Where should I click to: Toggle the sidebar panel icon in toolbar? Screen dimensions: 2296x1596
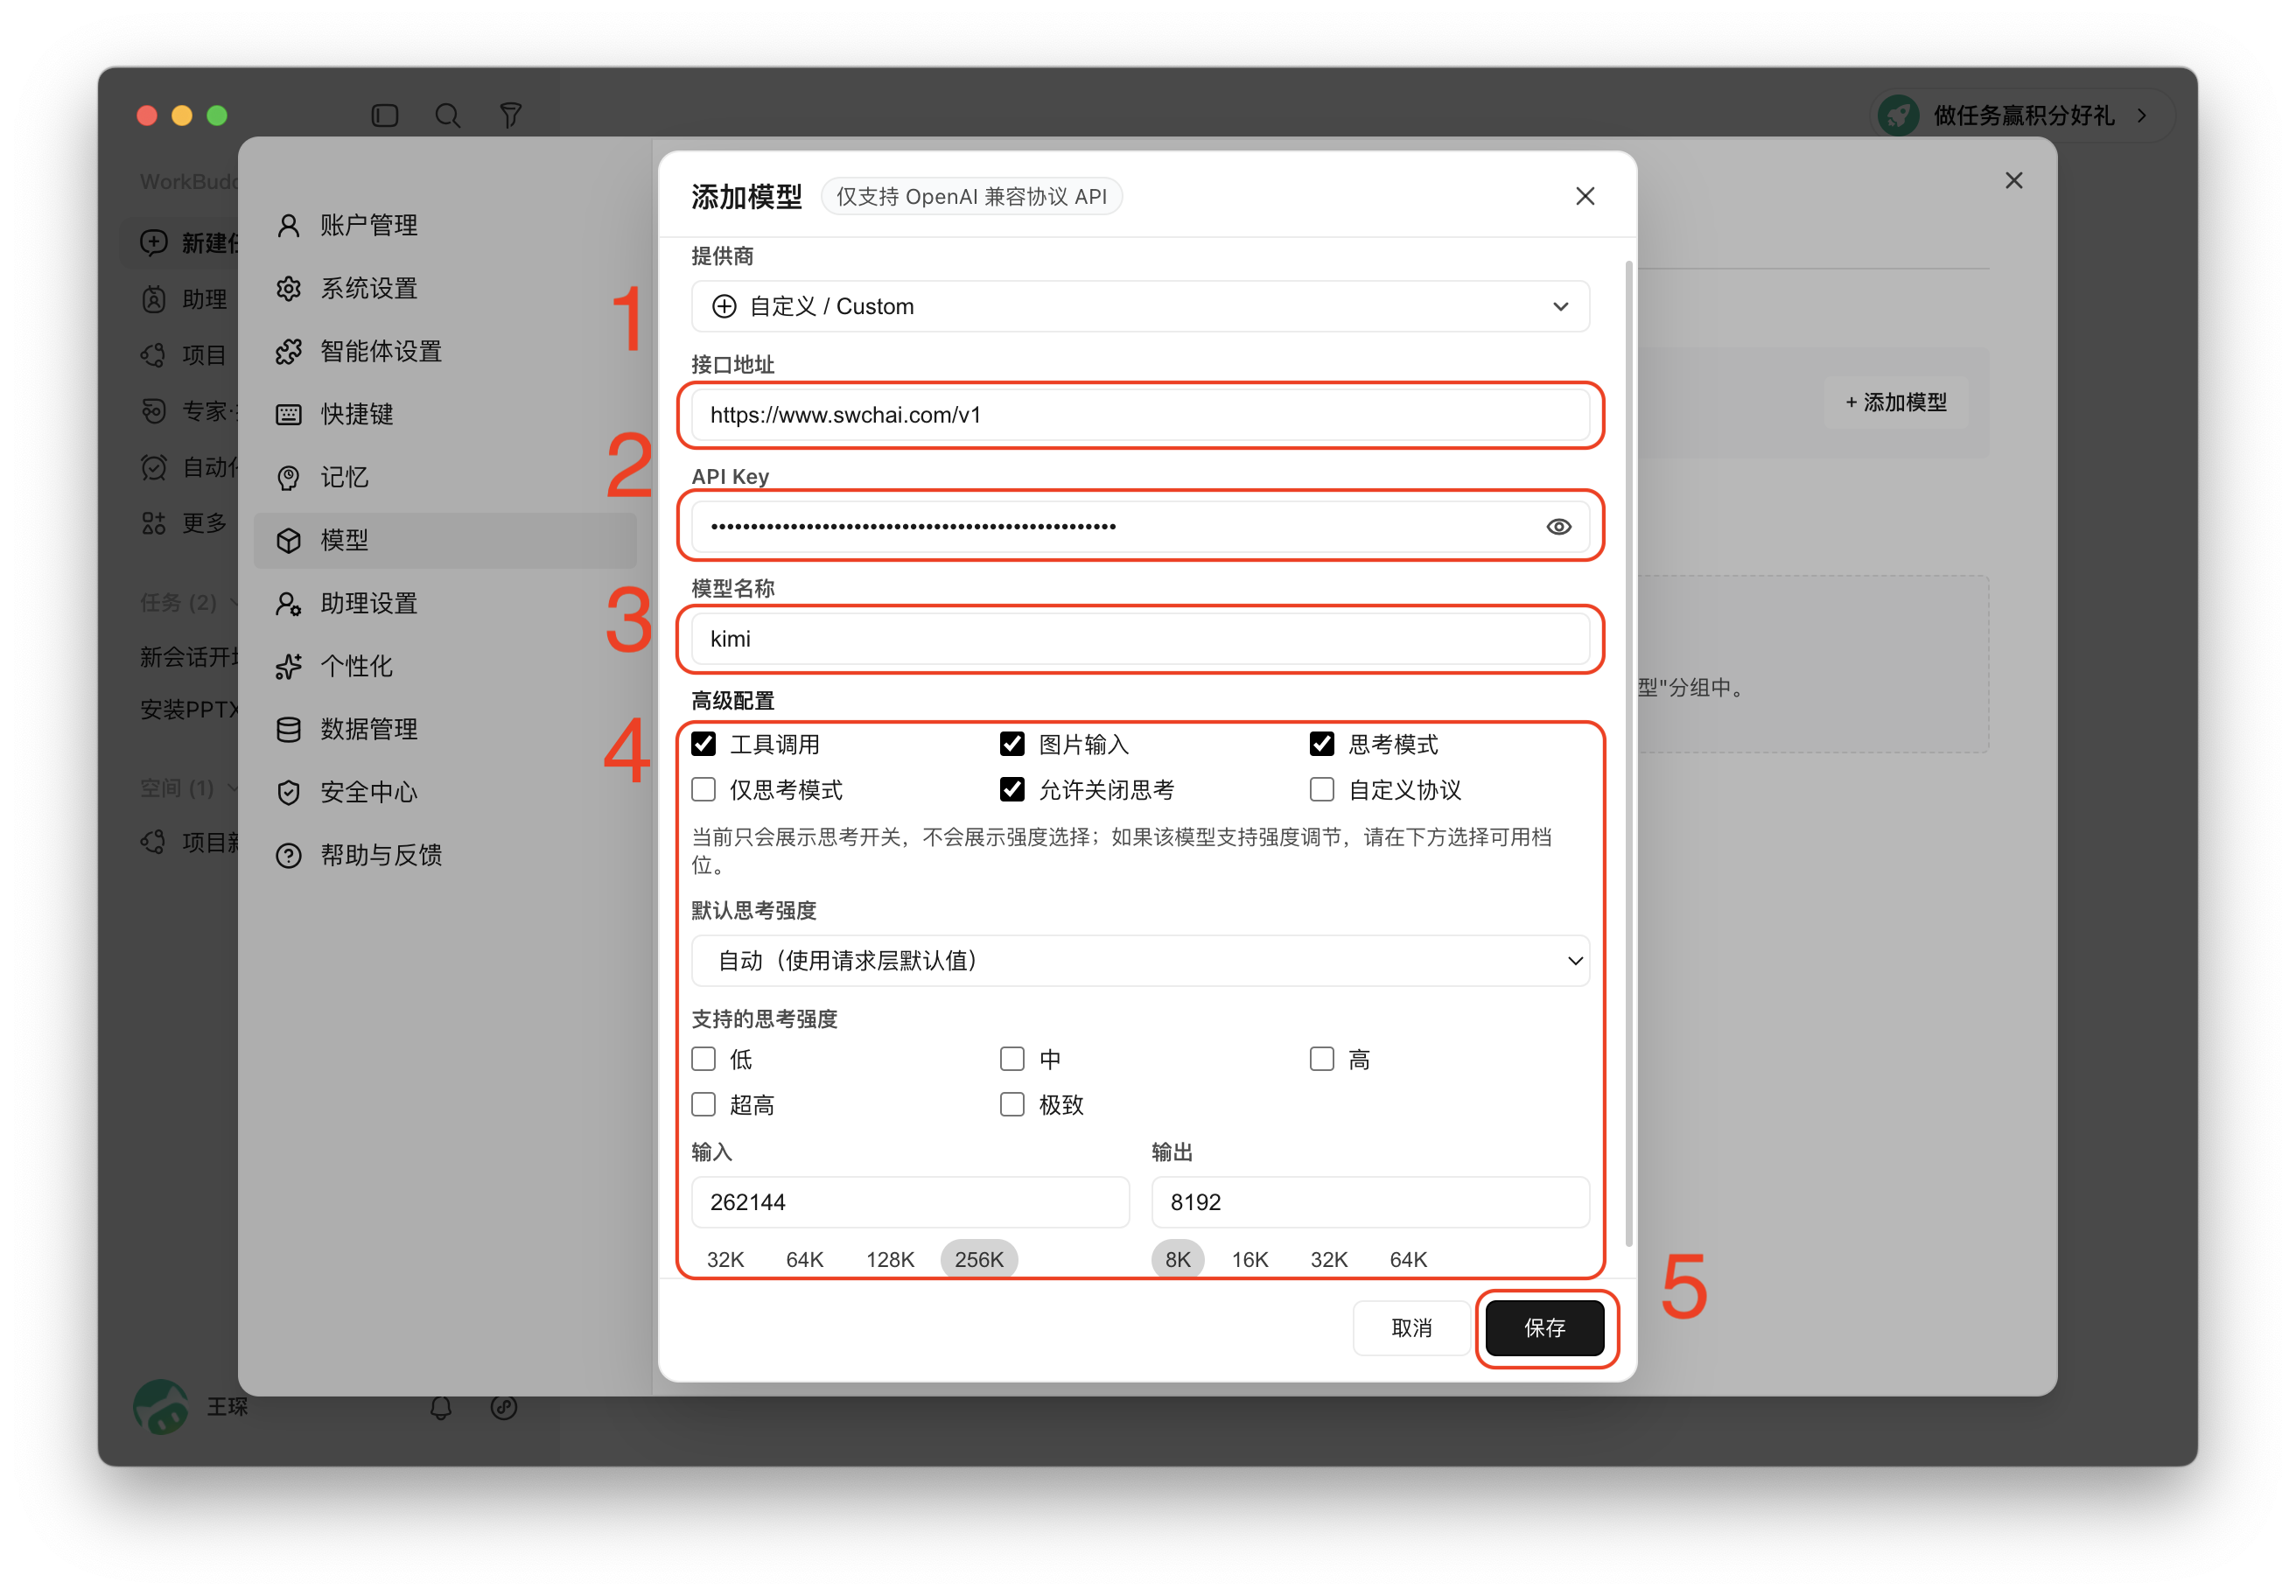tap(385, 115)
